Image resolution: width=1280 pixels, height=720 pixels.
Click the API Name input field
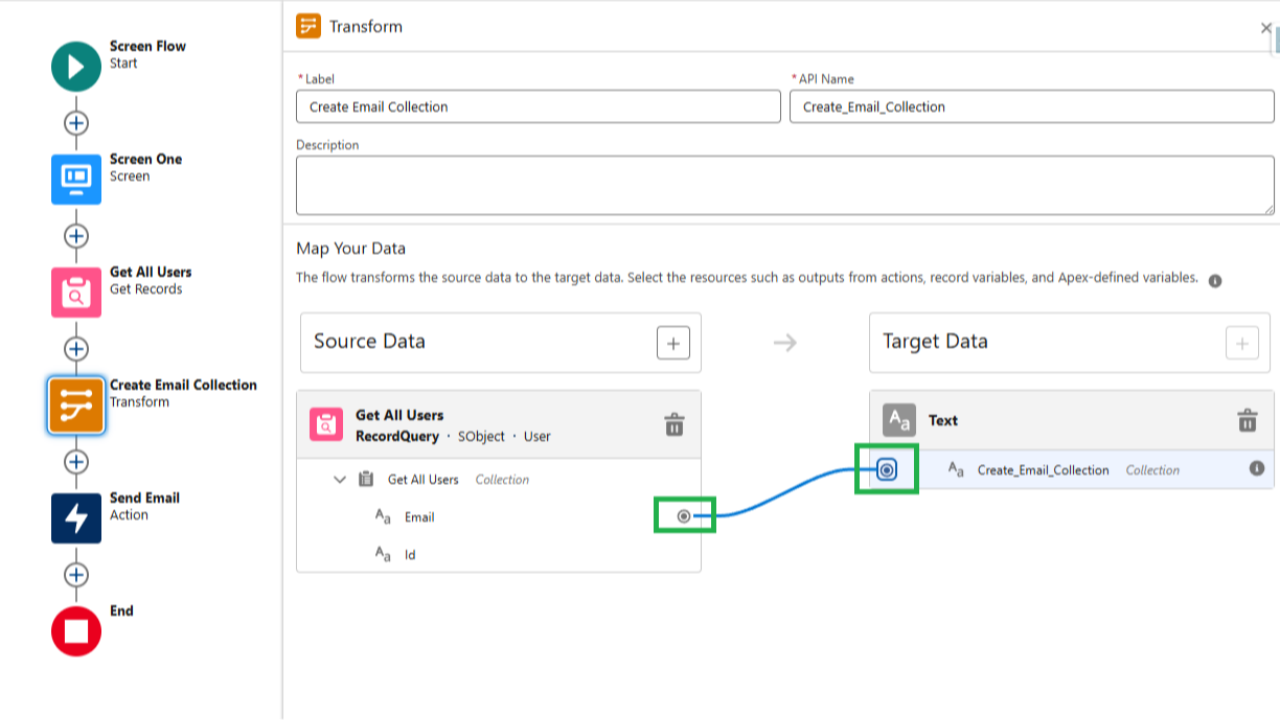pyautogui.click(x=1031, y=107)
